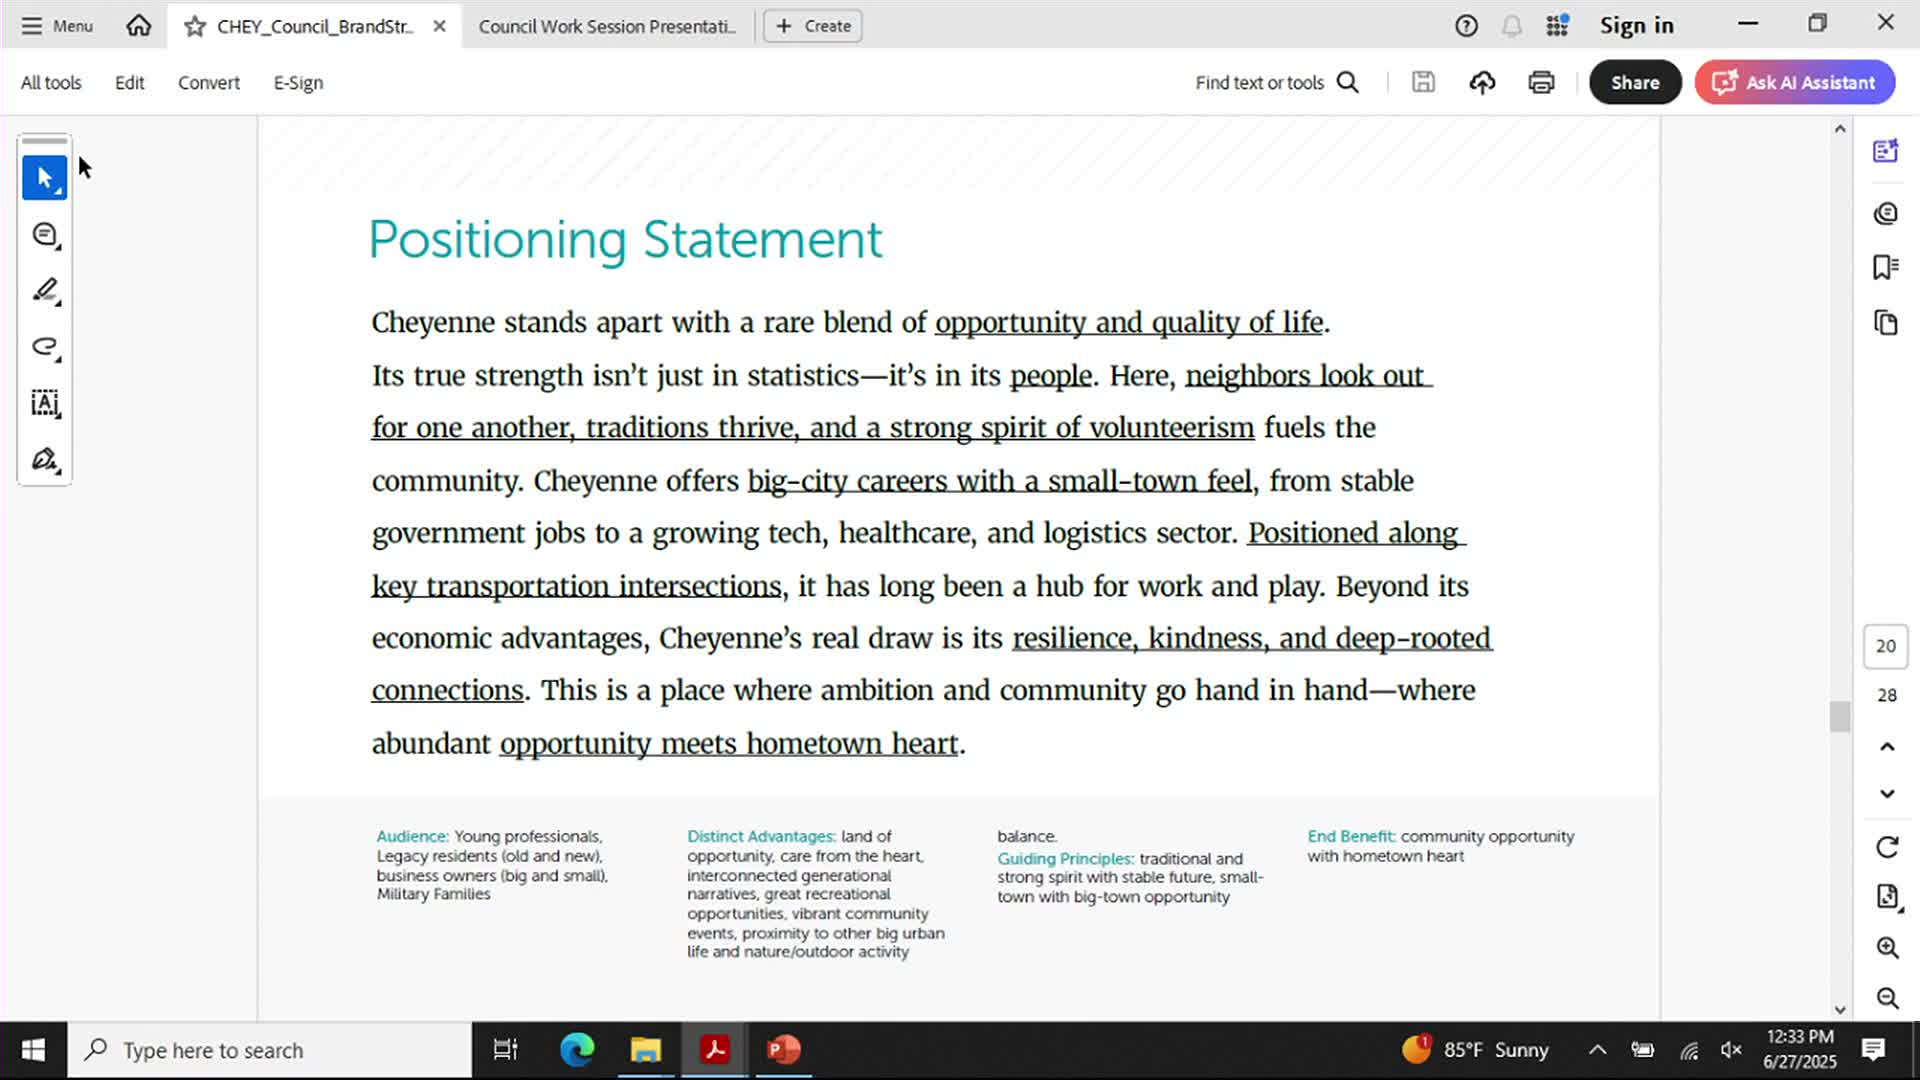Open the Fill & Sign tool
Viewport: 1920px width, 1080px height.
tap(44, 459)
